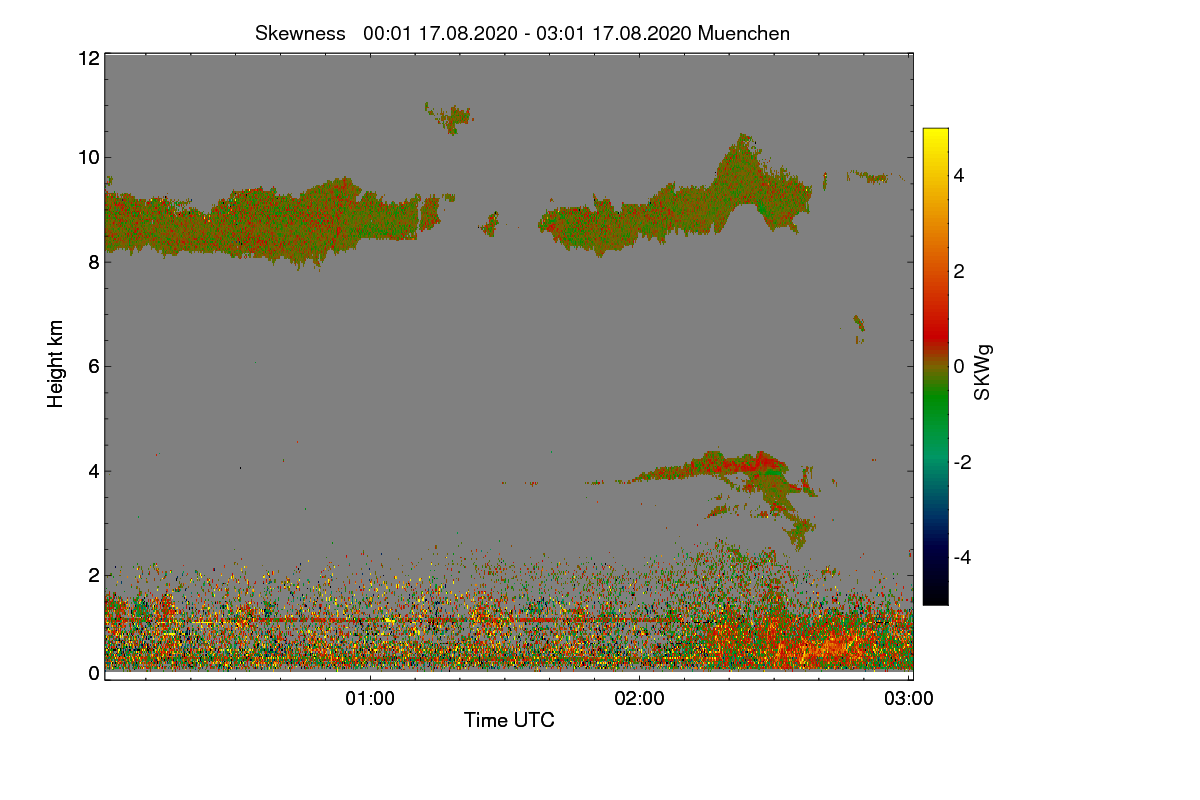This screenshot has height=800, width=1200.
Task: Click the 02:00 time axis label
Action: [x=640, y=699]
